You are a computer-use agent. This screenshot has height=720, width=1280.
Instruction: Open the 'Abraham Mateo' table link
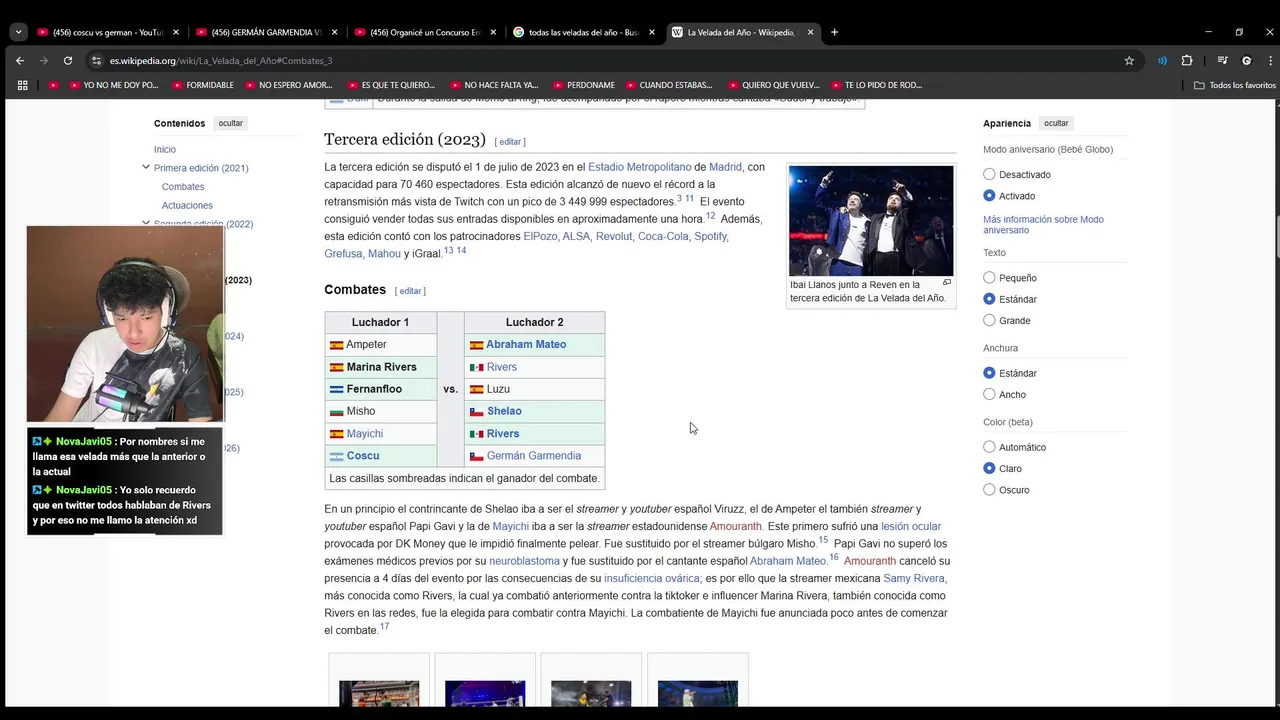[x=526, y=344]
